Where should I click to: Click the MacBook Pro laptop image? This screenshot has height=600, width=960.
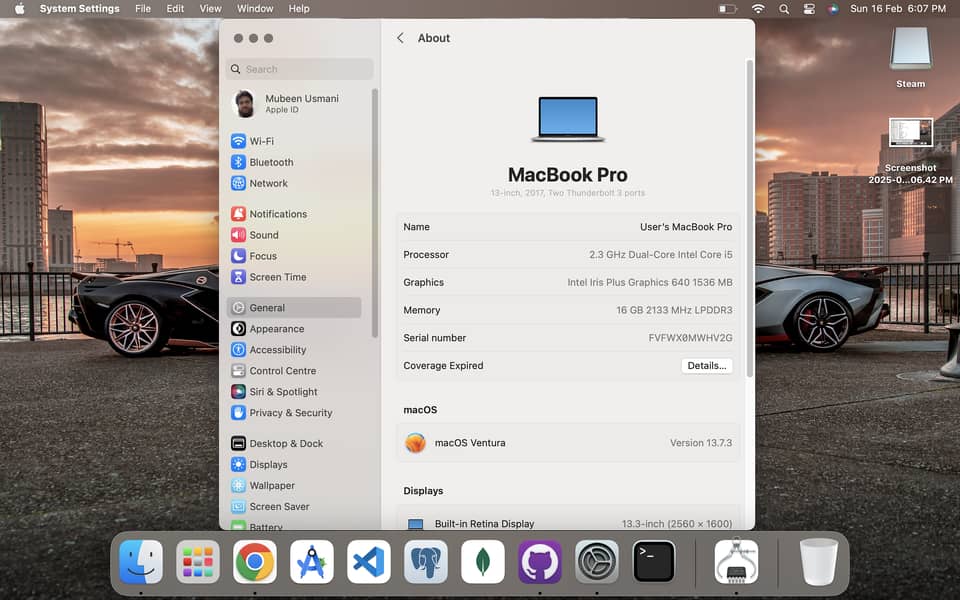click(x=568, y=119)
